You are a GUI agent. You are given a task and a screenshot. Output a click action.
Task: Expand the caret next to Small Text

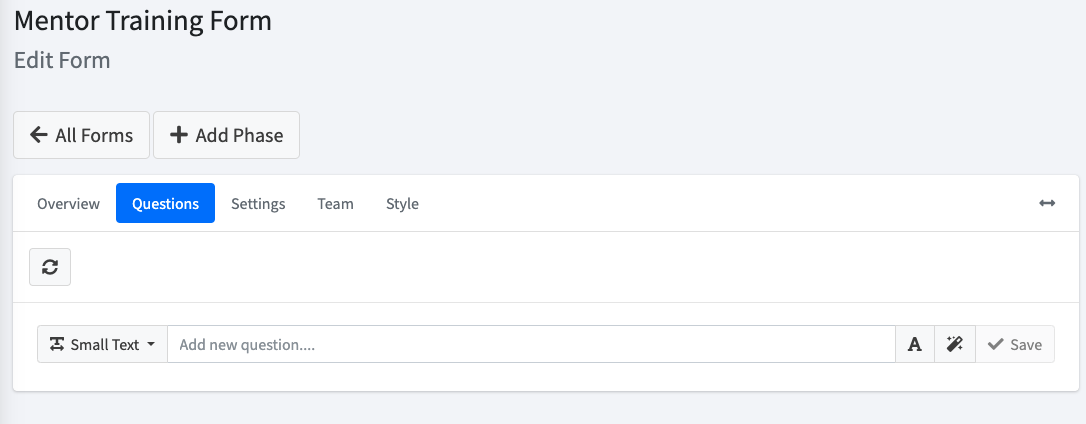click(x=151, y=344)
